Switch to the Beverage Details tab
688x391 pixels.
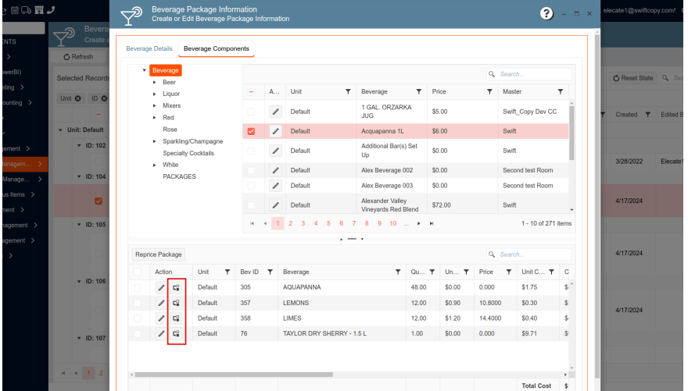tap(149, 49)
